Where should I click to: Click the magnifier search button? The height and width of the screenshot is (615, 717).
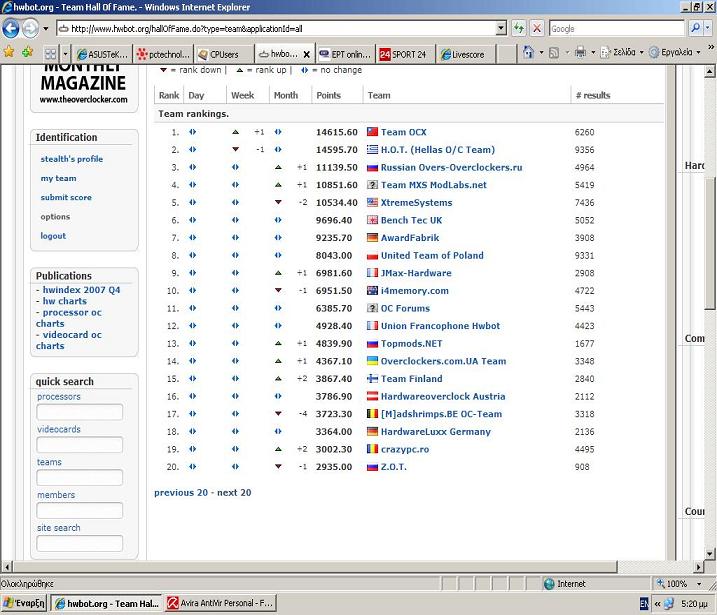(696, 28)
